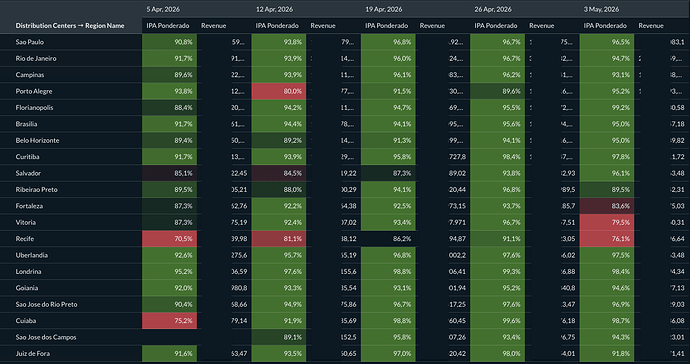Click Sao Paulo's 90,8% cell for 5 Apr
The height and width of the screenshot is (364, 690).
169,42
